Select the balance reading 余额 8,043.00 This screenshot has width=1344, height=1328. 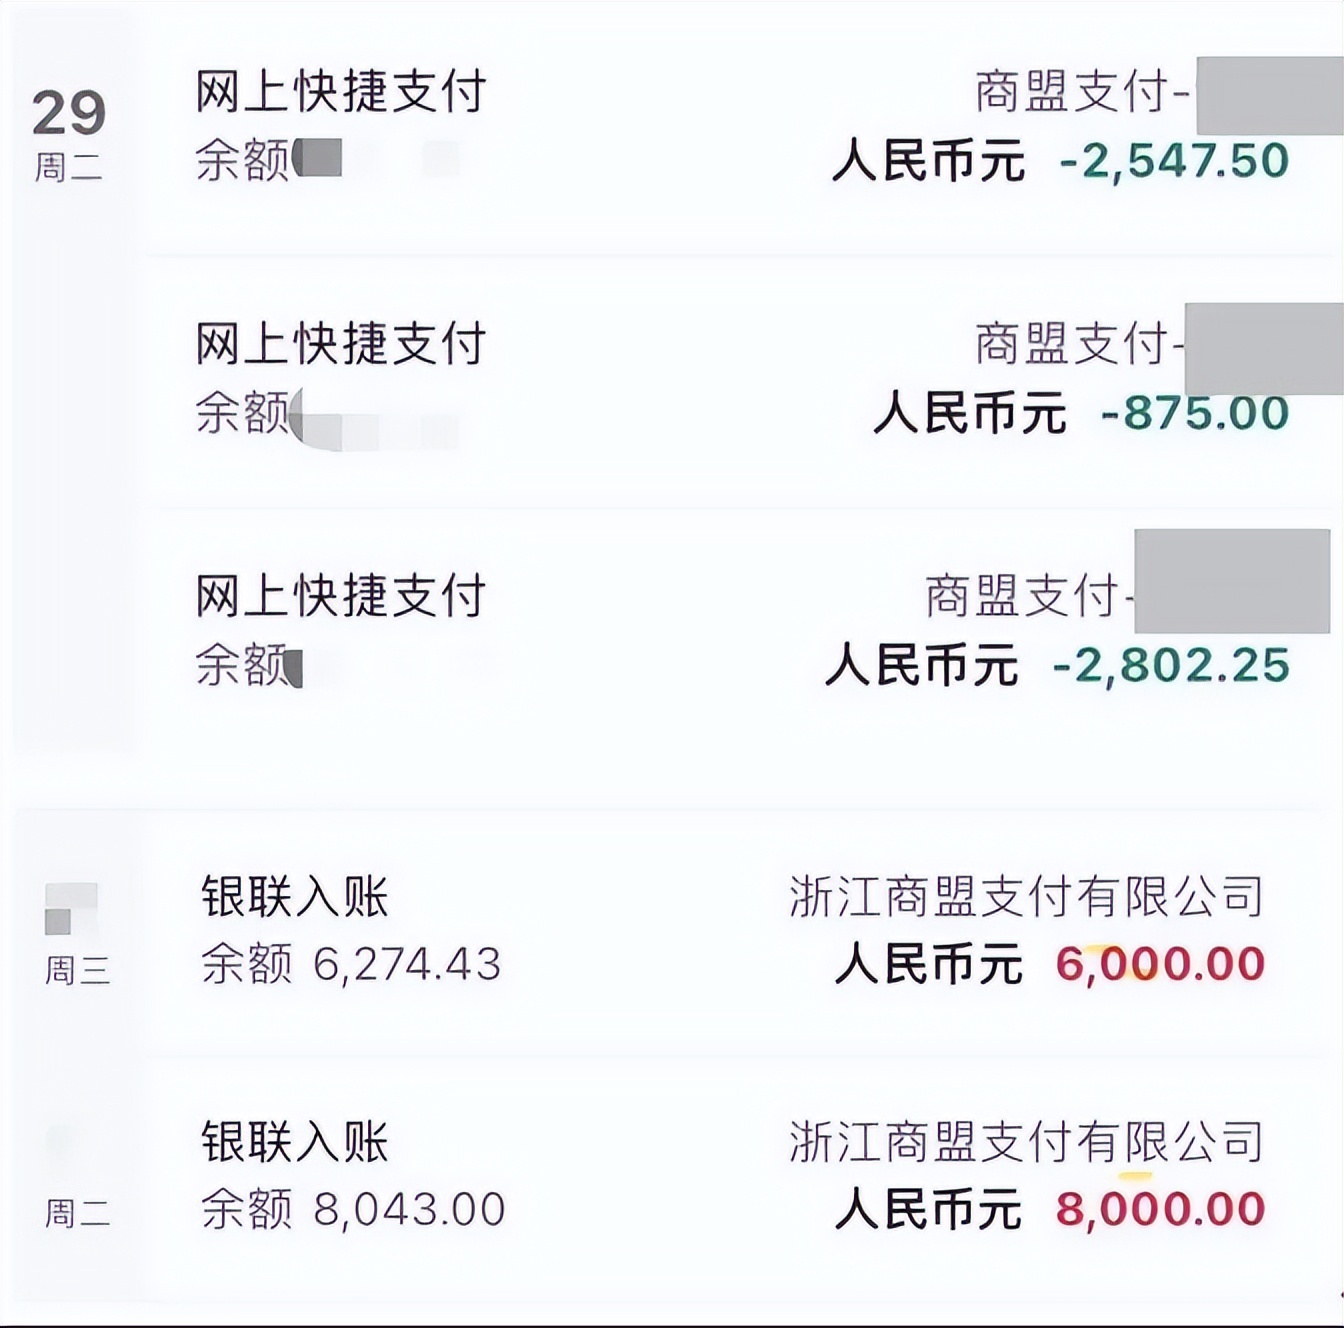pyautogui.click(x=353, y=1209)
